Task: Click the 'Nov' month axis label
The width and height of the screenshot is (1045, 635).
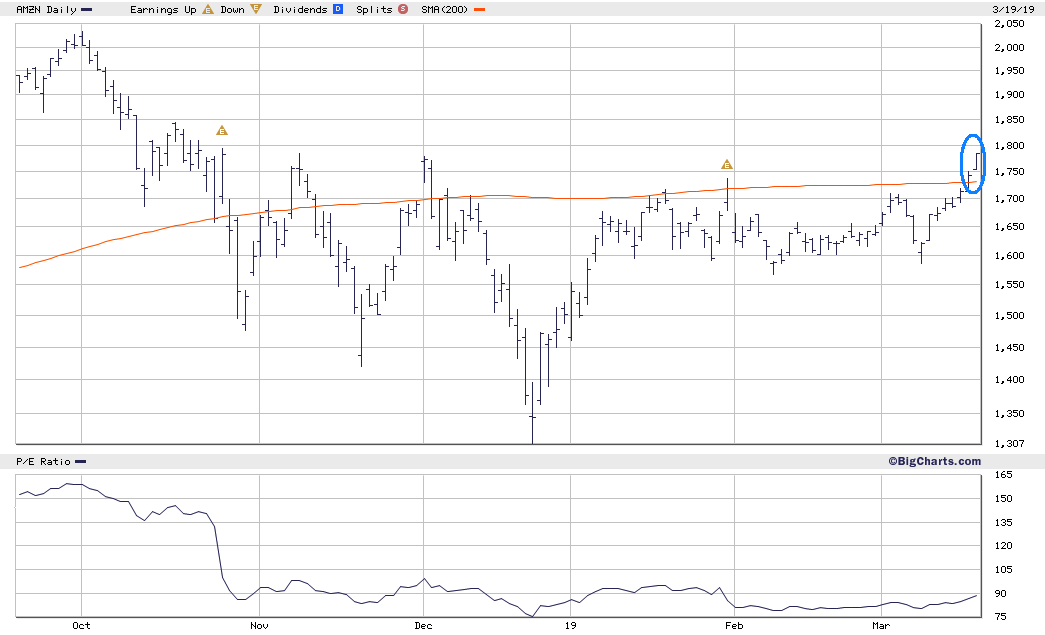Action: point(259,626)
